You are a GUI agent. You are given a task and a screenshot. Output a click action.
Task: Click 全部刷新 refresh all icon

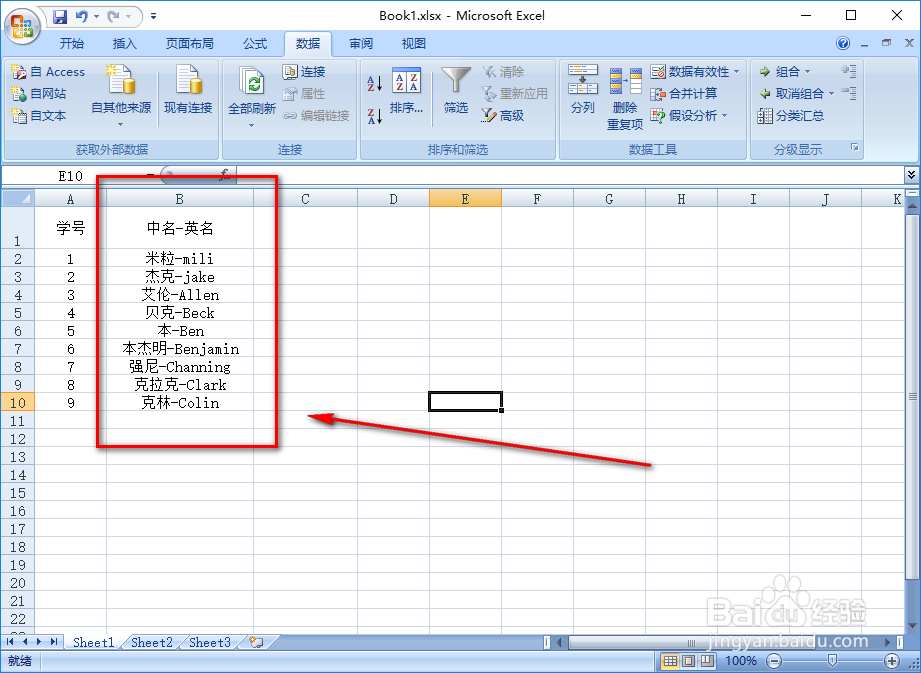tap(251, 96)
